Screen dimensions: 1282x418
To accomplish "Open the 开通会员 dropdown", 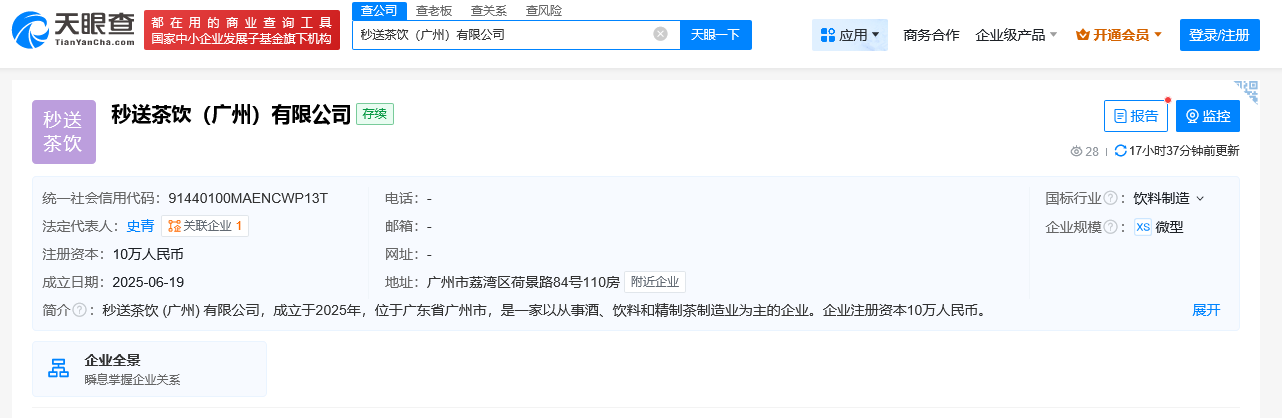I will [x=1119, y=35].
